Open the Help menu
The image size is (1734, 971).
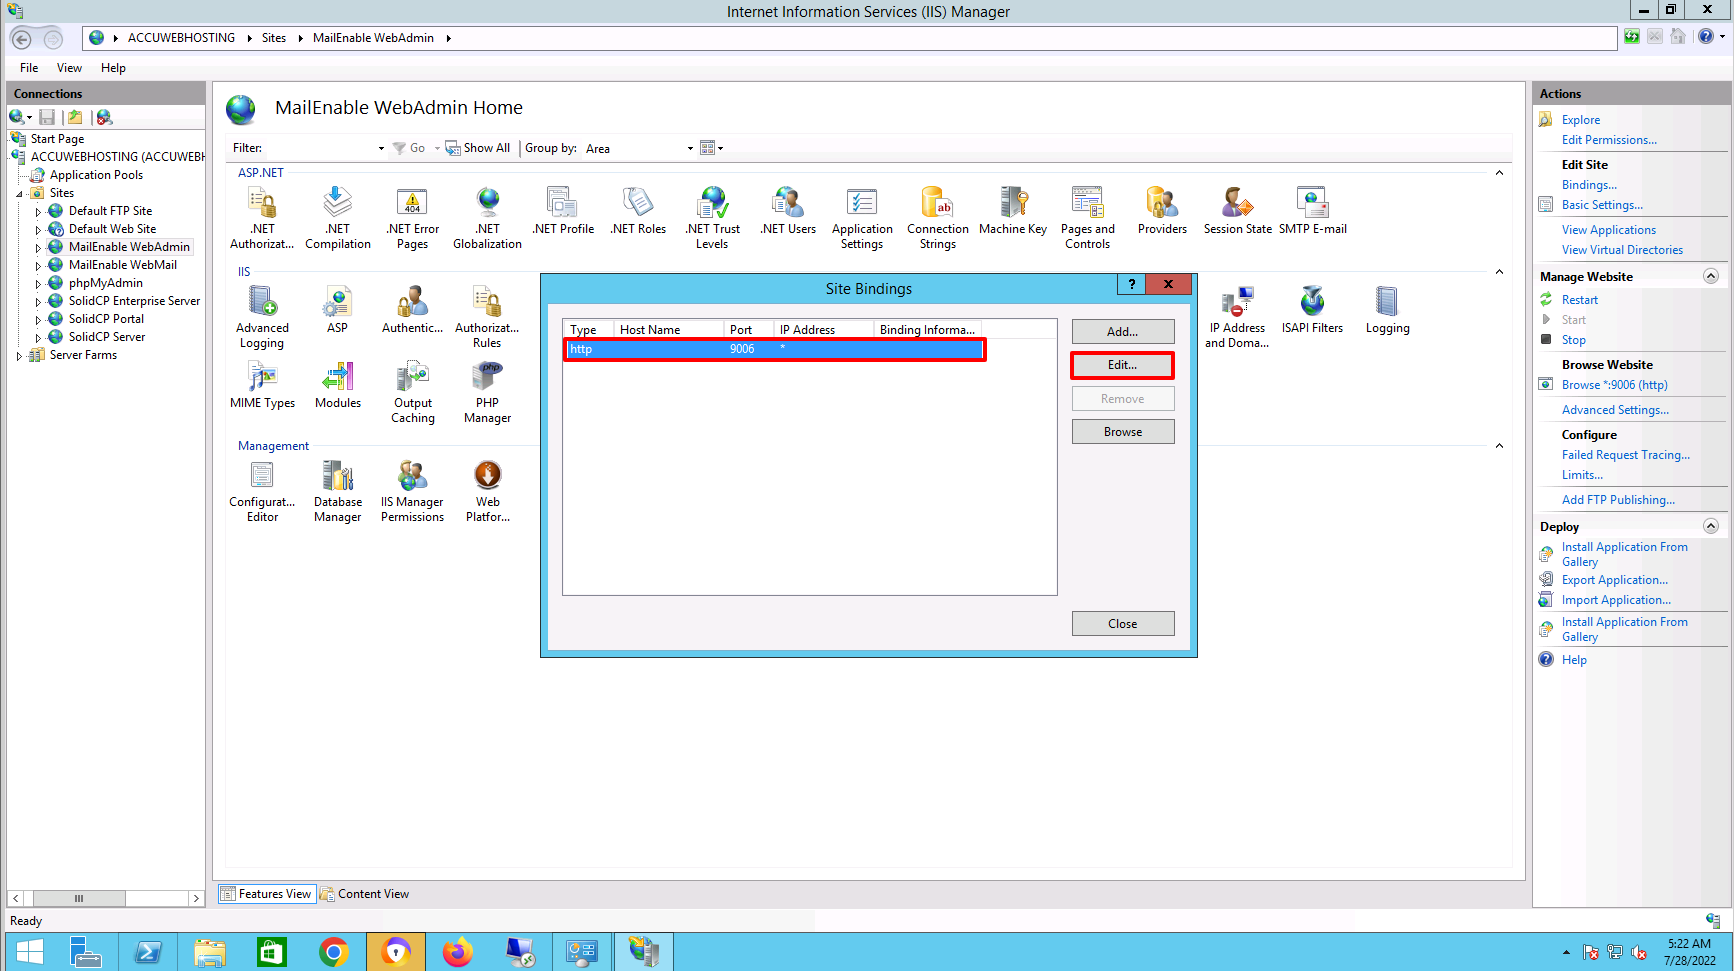click(113, 68)
